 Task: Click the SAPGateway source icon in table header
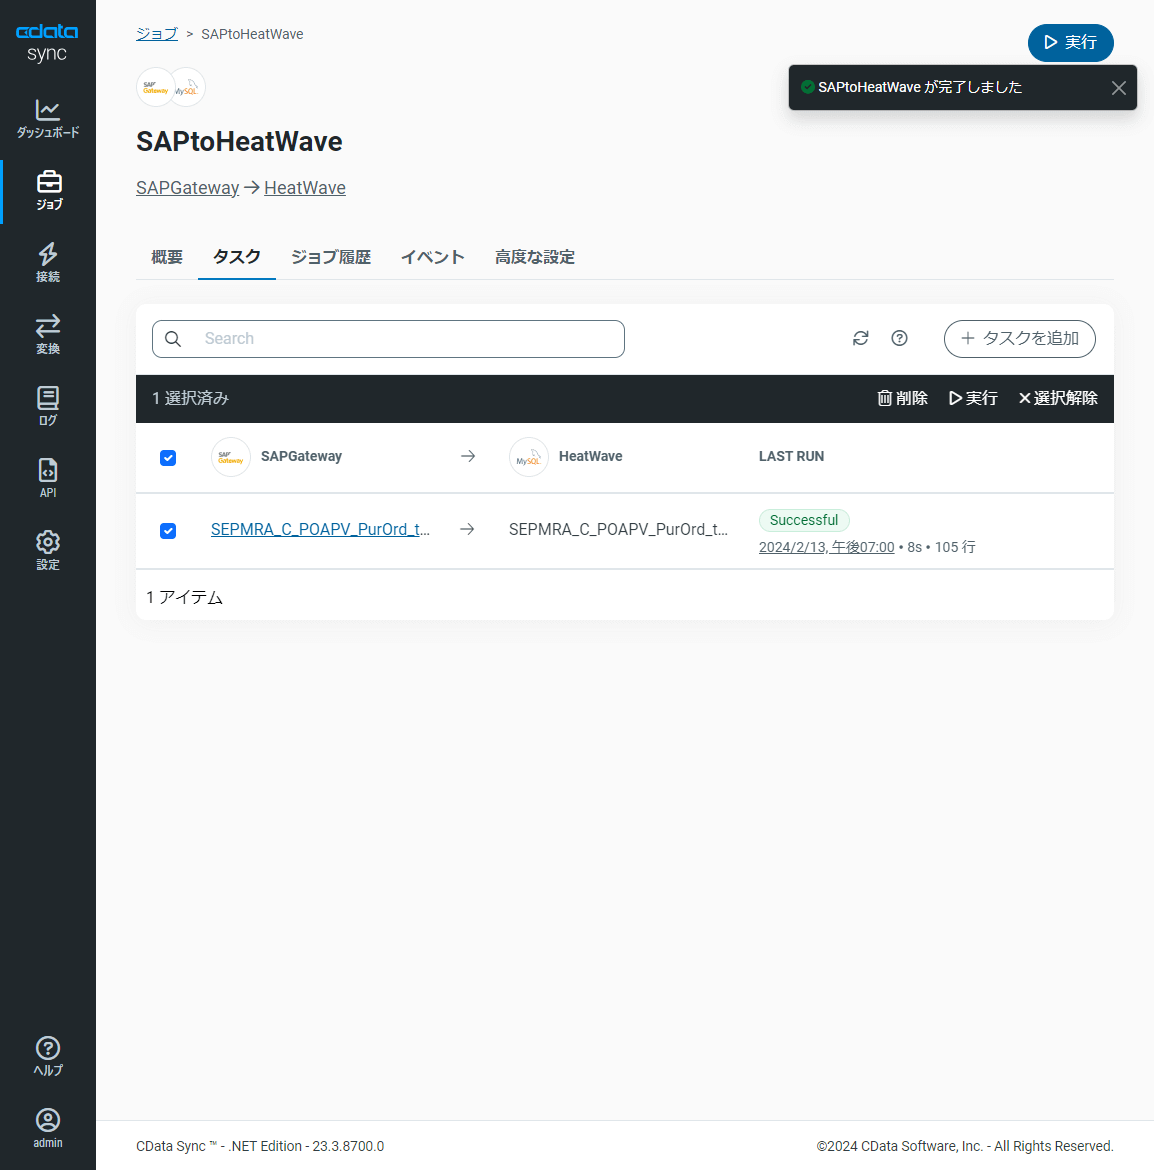click(231, 457)
